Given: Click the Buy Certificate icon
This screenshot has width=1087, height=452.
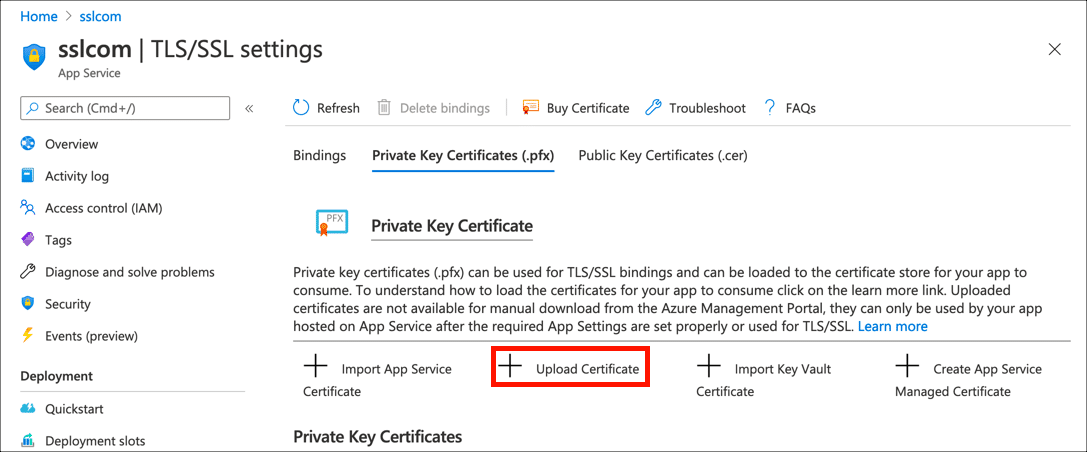Looking at the screenshot, I should coord(531,108).
